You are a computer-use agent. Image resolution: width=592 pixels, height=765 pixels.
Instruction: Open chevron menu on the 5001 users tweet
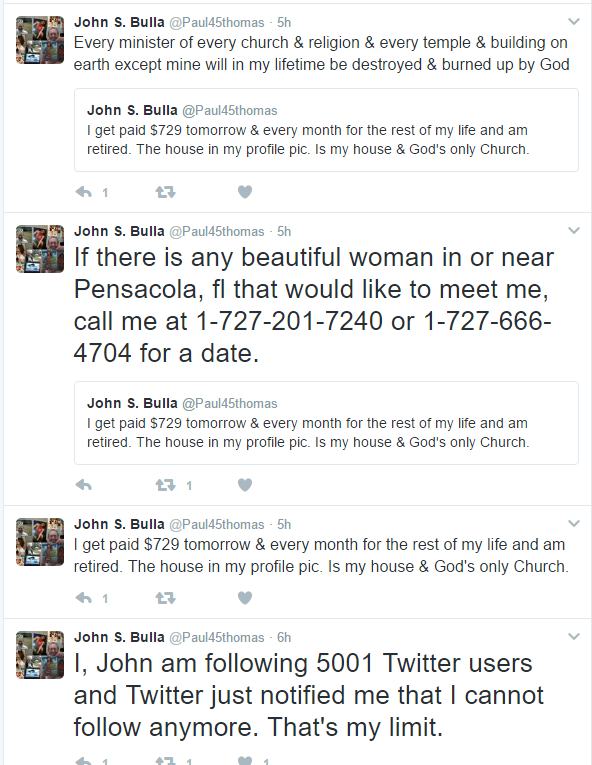574,636
